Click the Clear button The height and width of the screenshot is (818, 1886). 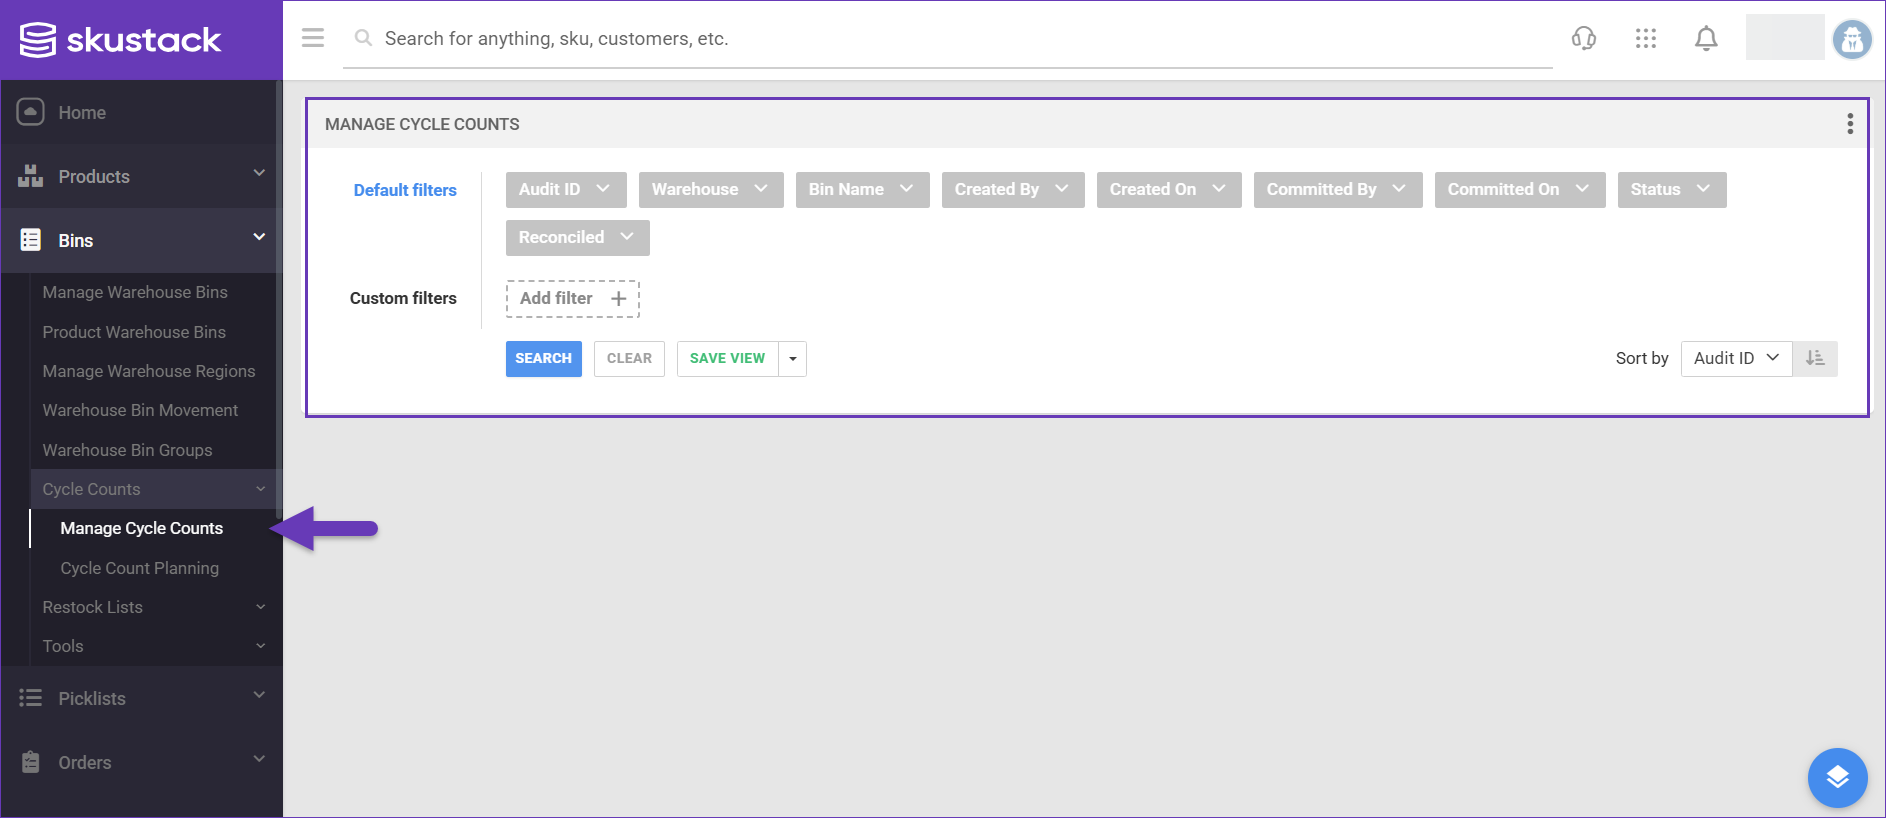pyautogui.click(x=629, y=359)
